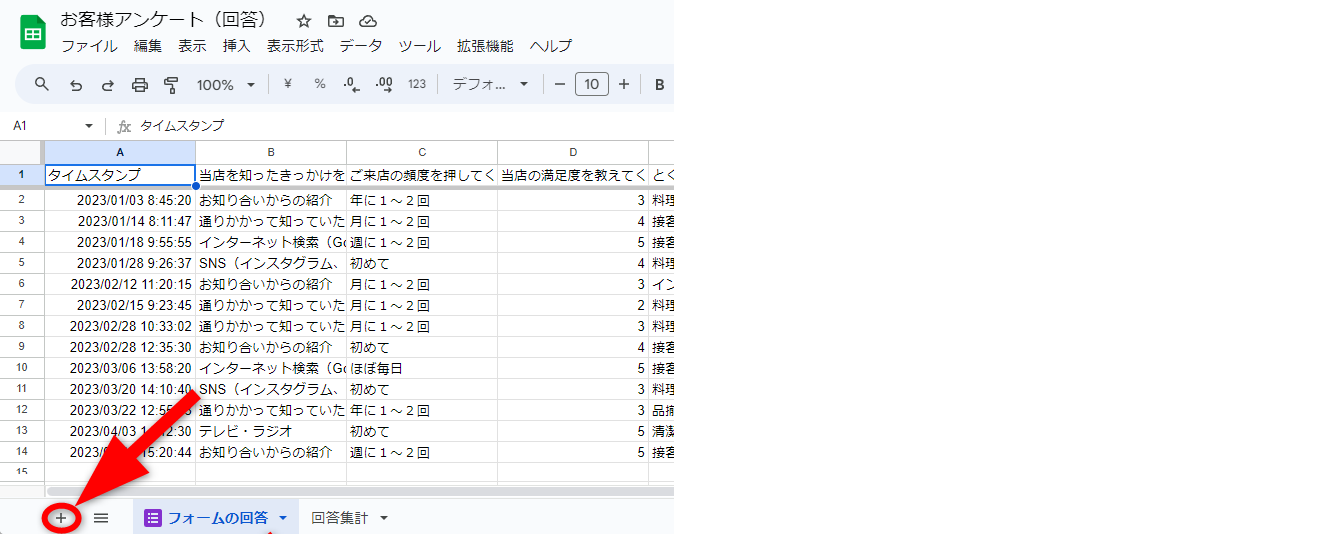1344x550 pixels.
Task: Check the cloud save status icon
Action: pyautogui.click(x=368, y=21)
